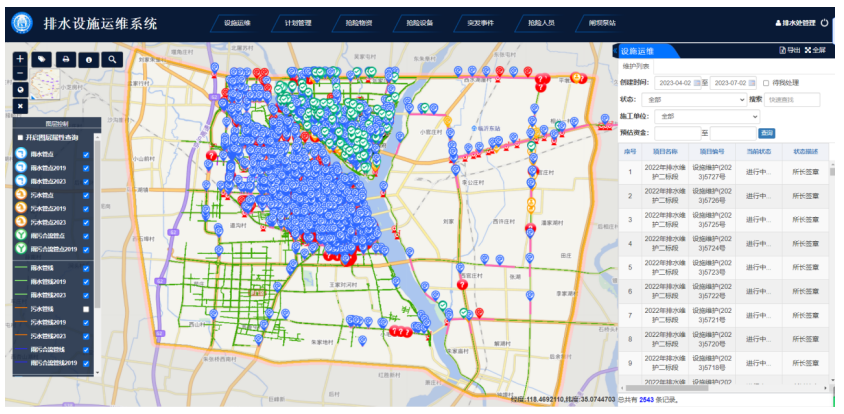The height and width of the screenshot is (414, 844).
Task: Click the 雨污合流管点2019 layer legend icon
Action: click(x=20, y=249)
